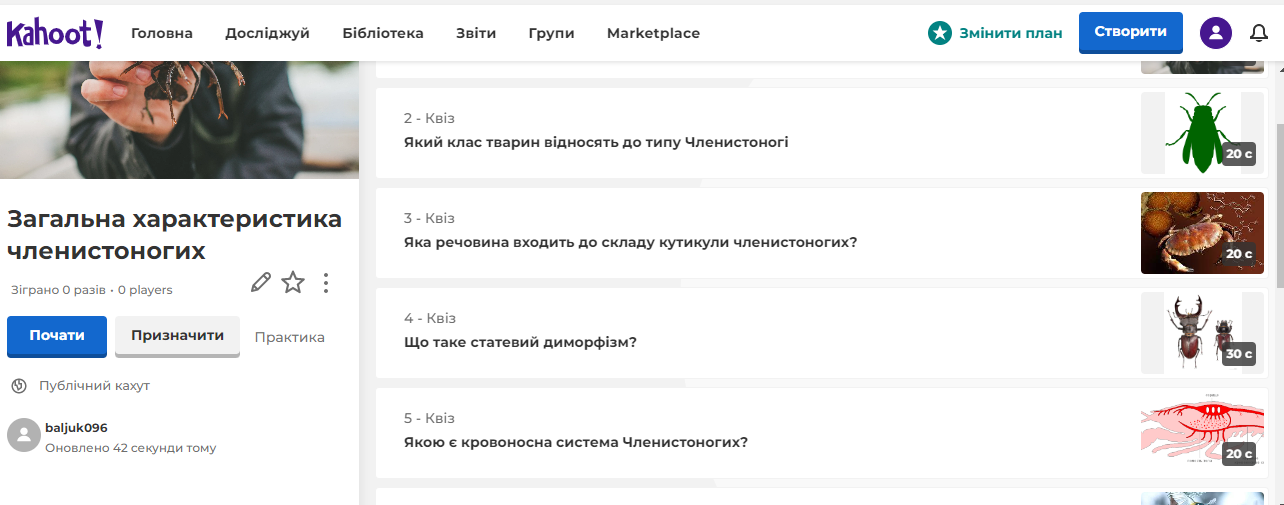
Task: Click the pencil edit icon
Action: pos(261,283)
